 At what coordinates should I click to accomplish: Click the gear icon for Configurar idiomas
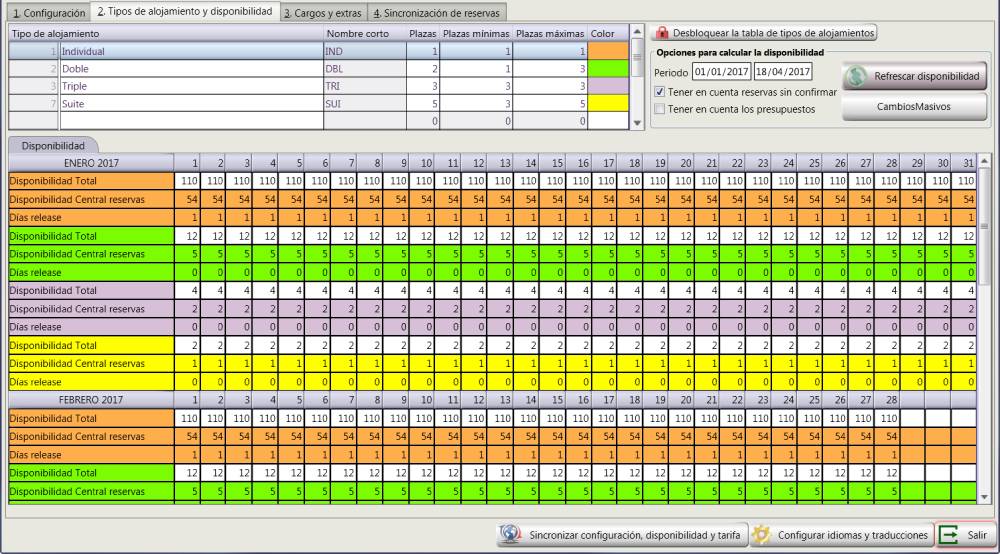pyautogui.click(x=761, y=535)
